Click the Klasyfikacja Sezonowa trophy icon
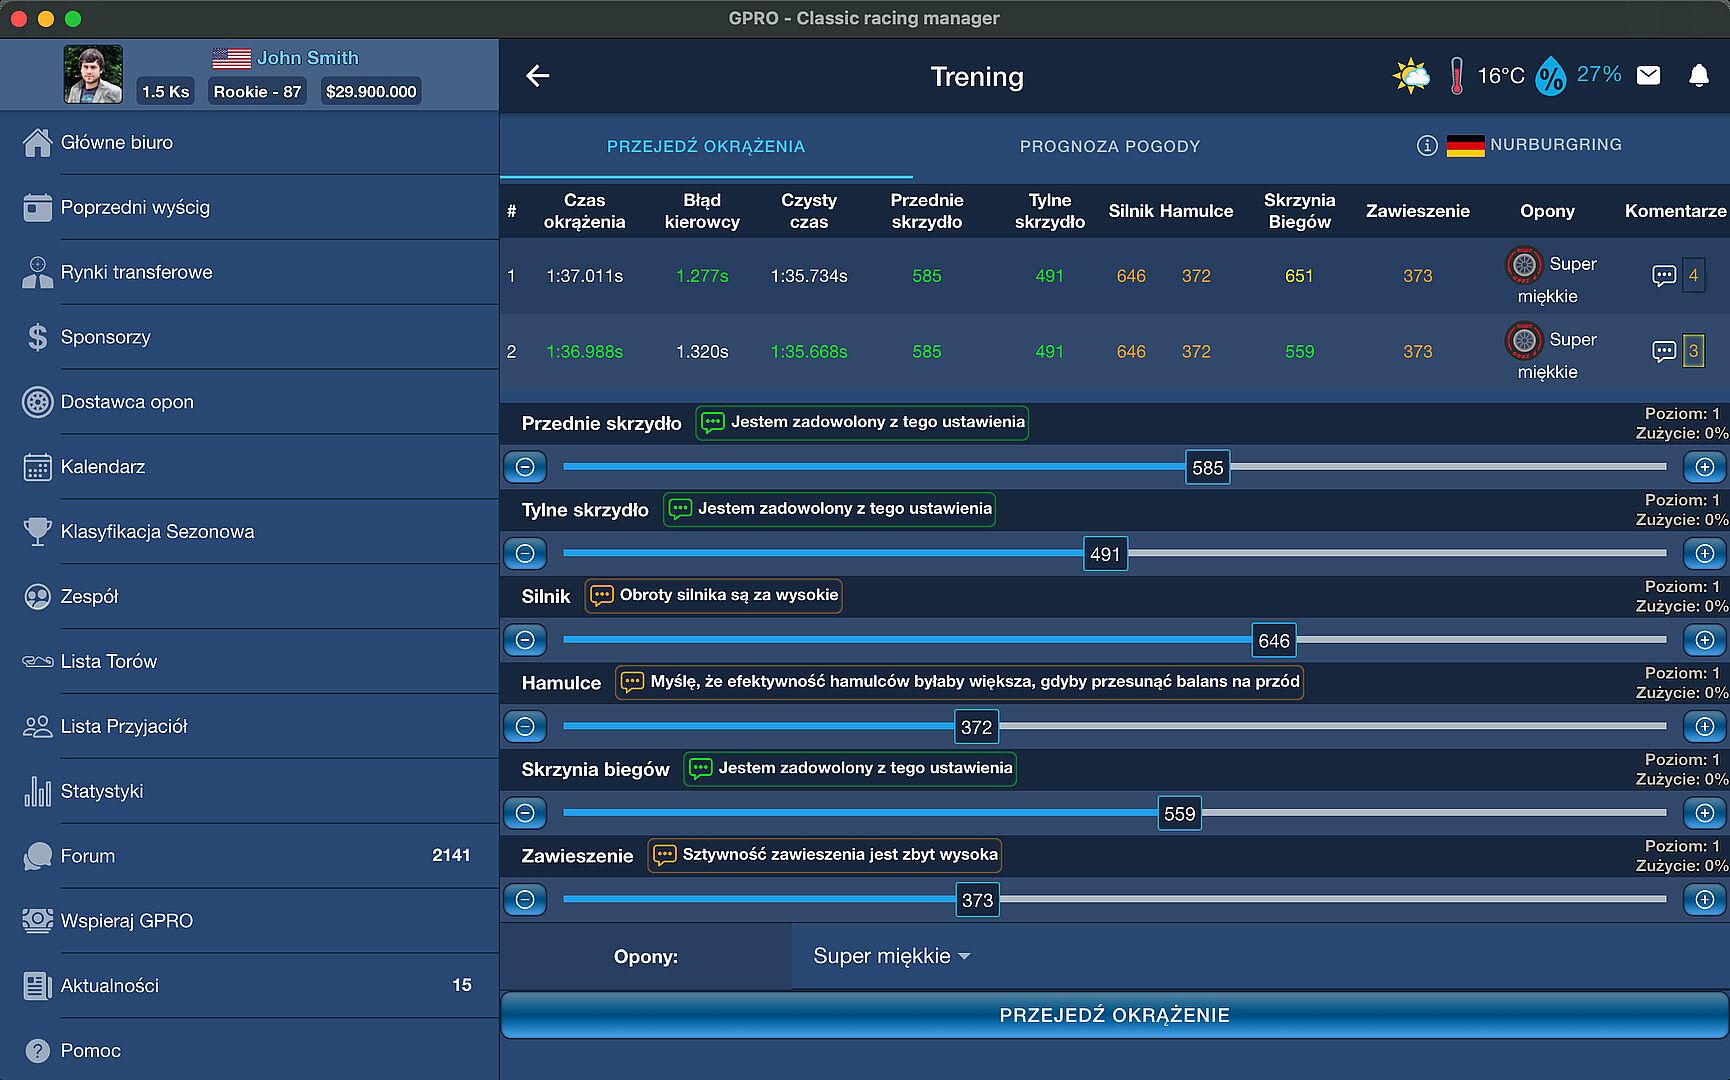The image size is (1730, 1080). tap(37, 532)
